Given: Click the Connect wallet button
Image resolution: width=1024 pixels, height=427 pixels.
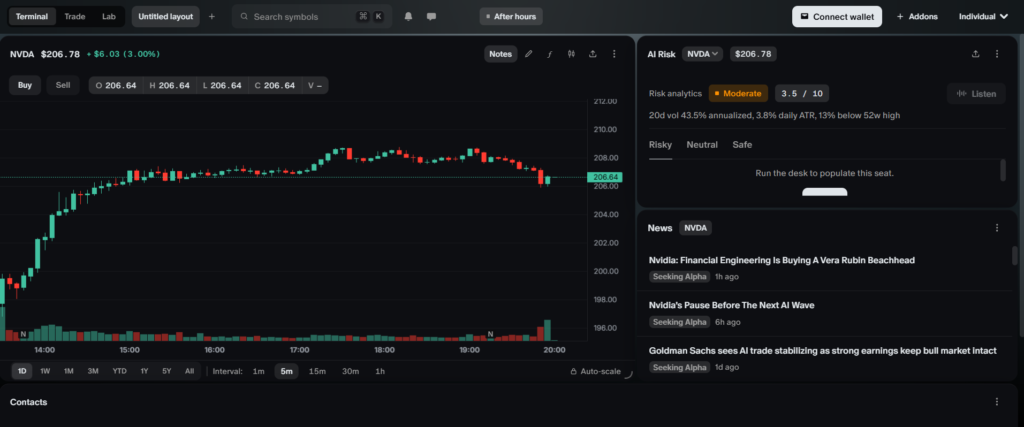Looking at the screenshot, I should tap(837, 16).
